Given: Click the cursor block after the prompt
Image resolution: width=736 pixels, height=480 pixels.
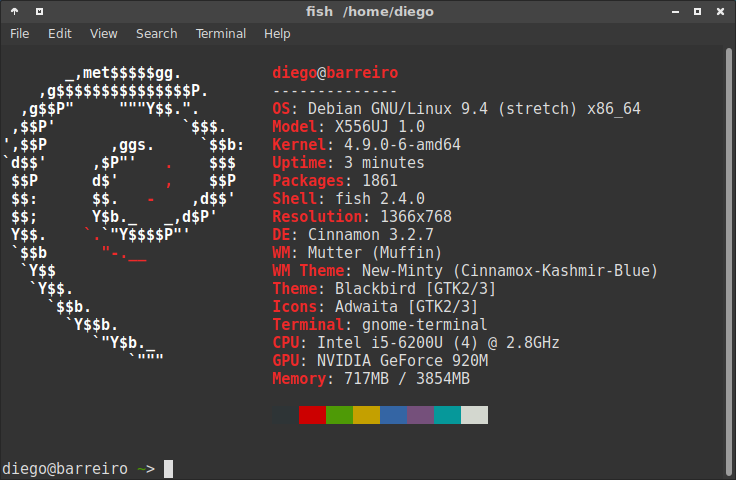Looking at the screenshot, I should click(x=169, y=469).
